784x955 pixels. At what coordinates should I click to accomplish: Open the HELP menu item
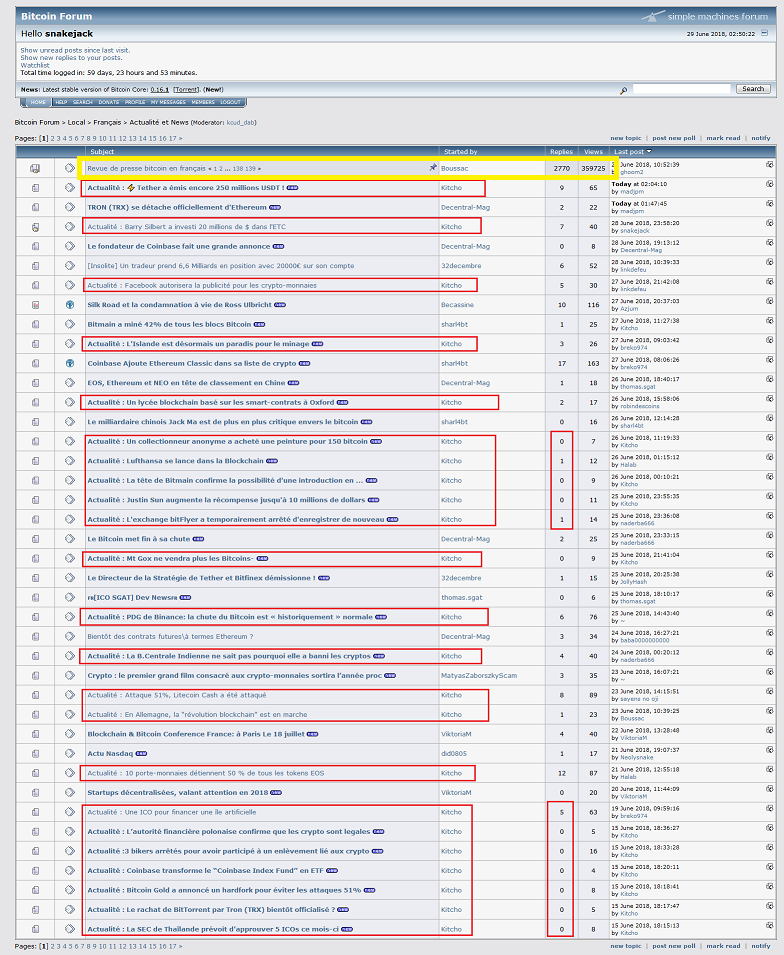[62, 102]
